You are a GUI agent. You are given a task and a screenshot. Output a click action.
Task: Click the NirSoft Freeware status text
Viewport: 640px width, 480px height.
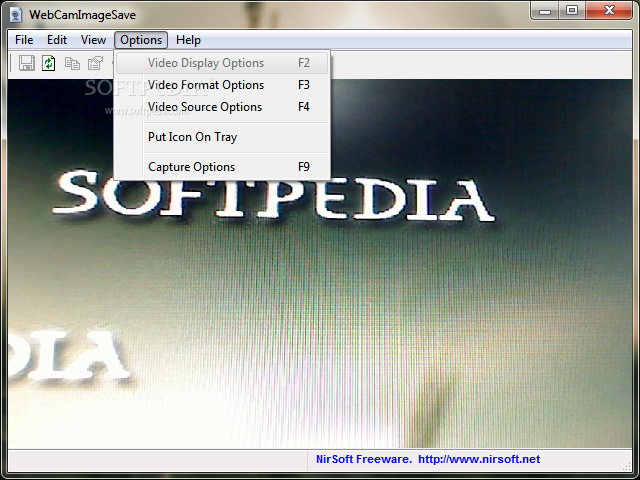click(x=364, y=459)
